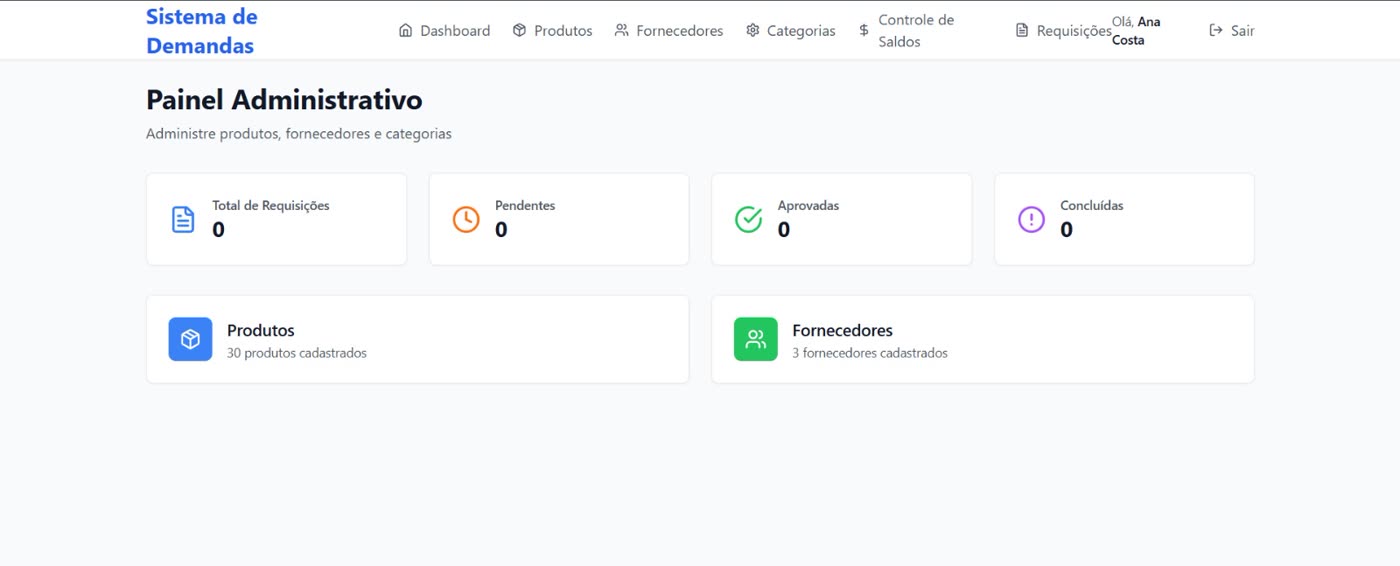Click the green checkmark icon in Aprovadas card
Viewport: 1400px width, 566px height.
[x=748, y=219]
